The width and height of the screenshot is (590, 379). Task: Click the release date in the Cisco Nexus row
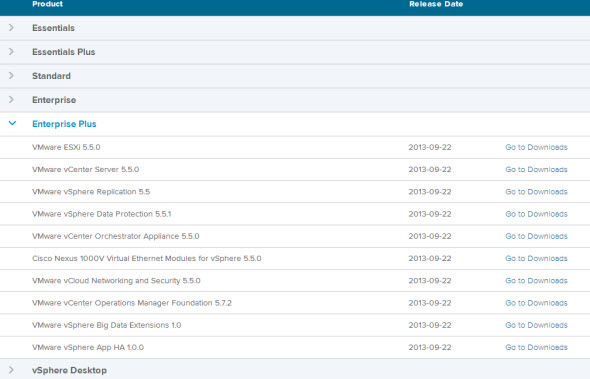pos(430,258)
